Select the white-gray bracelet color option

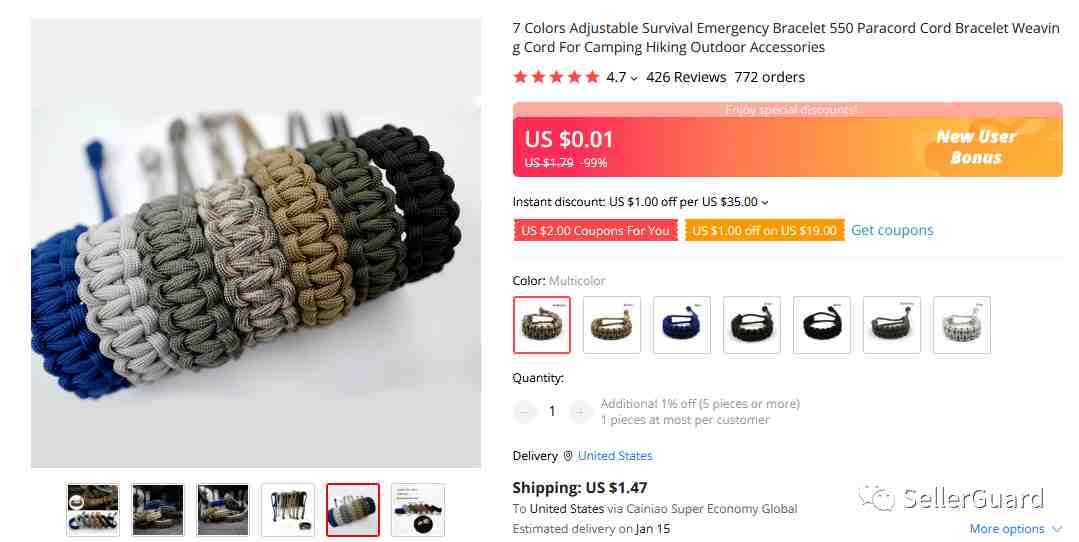click(961, 325)
